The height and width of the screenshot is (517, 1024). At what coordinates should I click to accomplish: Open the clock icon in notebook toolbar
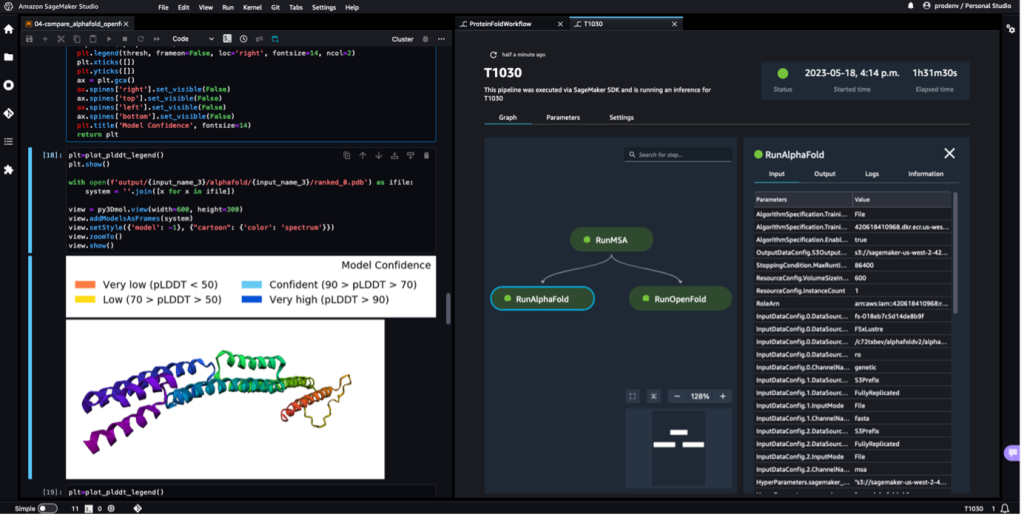pyautogui.click(x=244, y=39)
